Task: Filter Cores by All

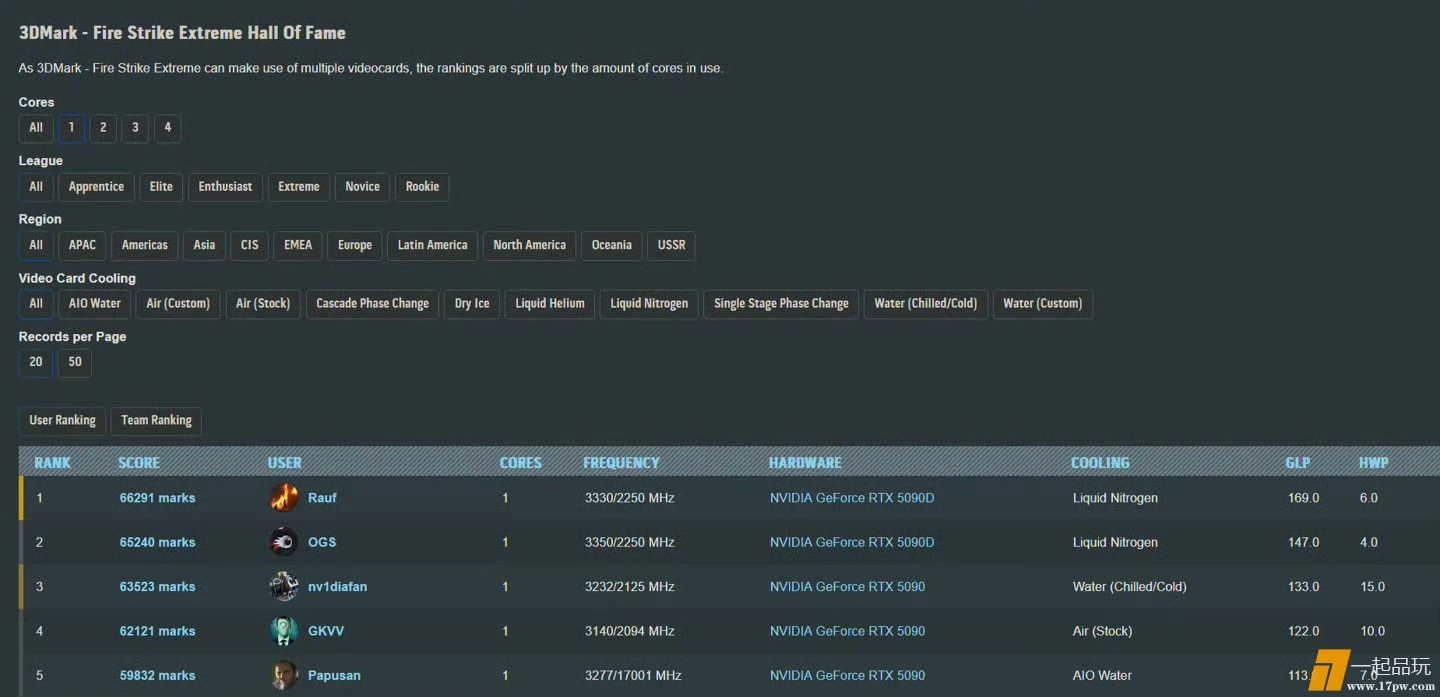Action: tap(36, 128)
